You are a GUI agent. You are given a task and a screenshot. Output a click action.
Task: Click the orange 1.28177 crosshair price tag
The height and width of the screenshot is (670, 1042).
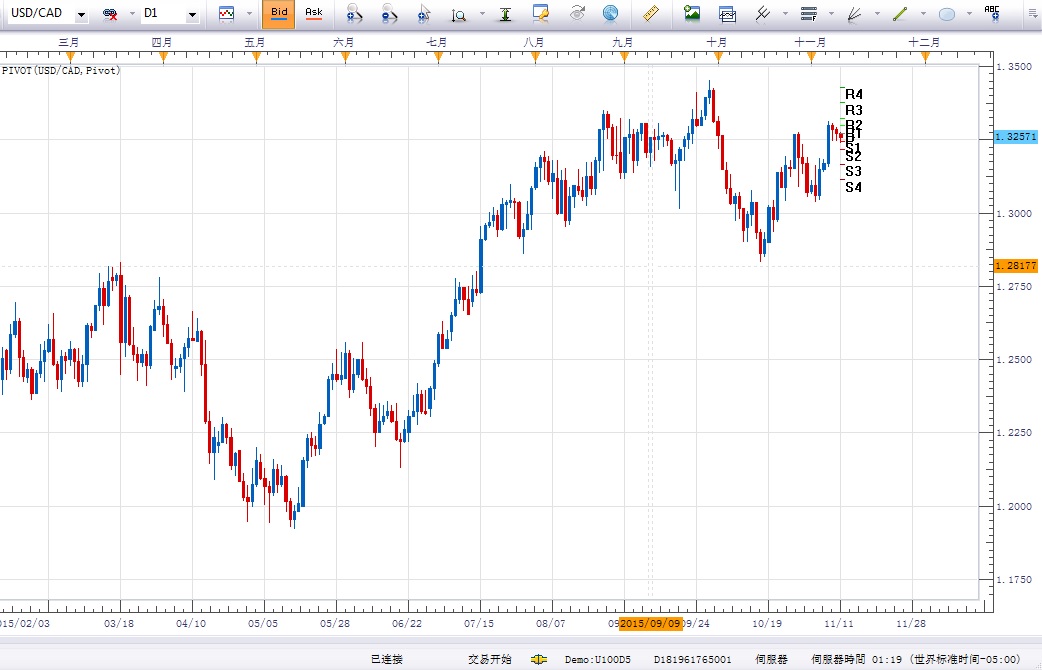pos(1015,265)
